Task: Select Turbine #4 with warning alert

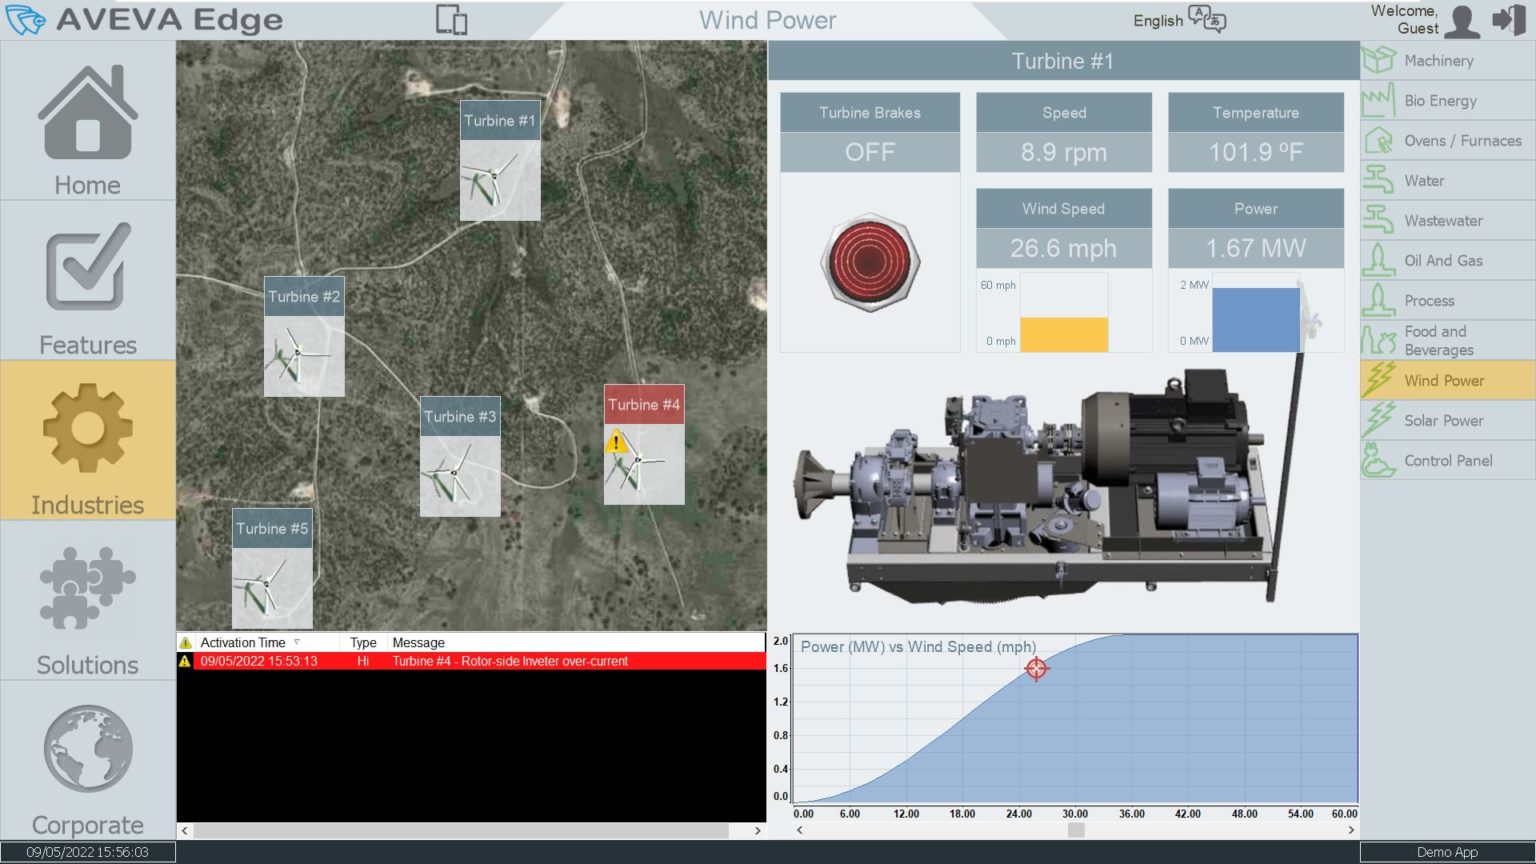Action: click(x=644, y=444)
